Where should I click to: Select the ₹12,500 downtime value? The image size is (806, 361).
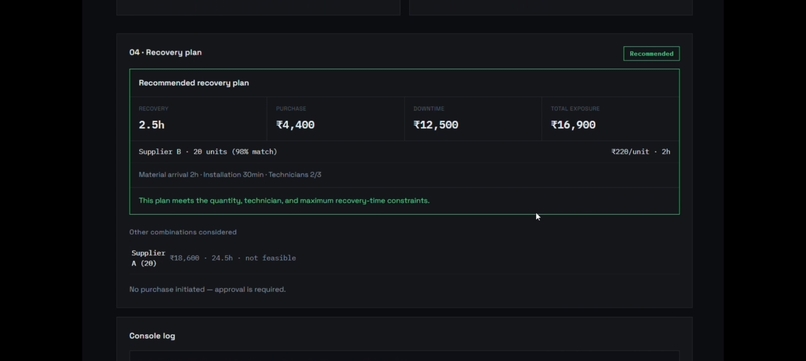click(x=436, y=125)
